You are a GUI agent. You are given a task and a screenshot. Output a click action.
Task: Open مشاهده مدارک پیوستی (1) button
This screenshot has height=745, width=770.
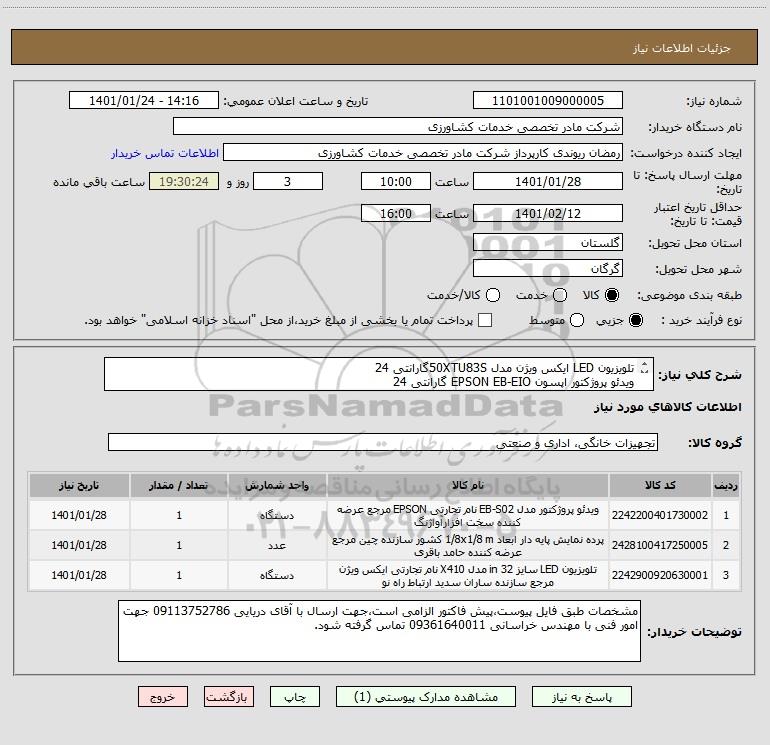coord(426,697)
